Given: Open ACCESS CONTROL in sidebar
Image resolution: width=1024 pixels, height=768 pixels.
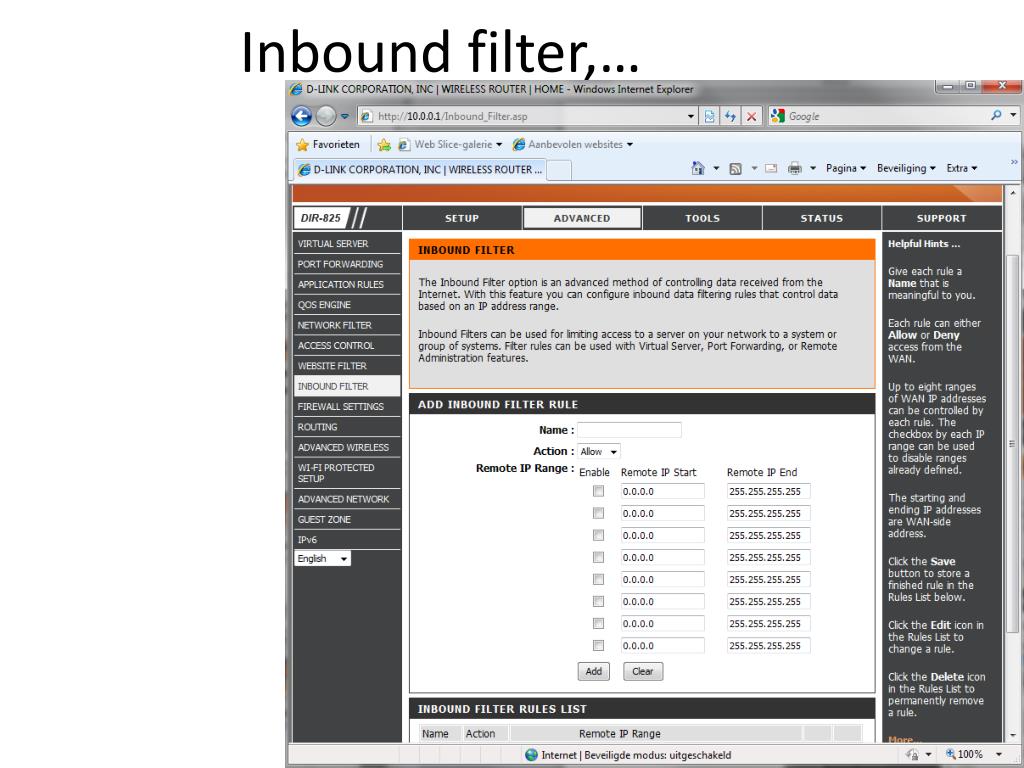Looking at the screenshot, I should pos(347,345).
